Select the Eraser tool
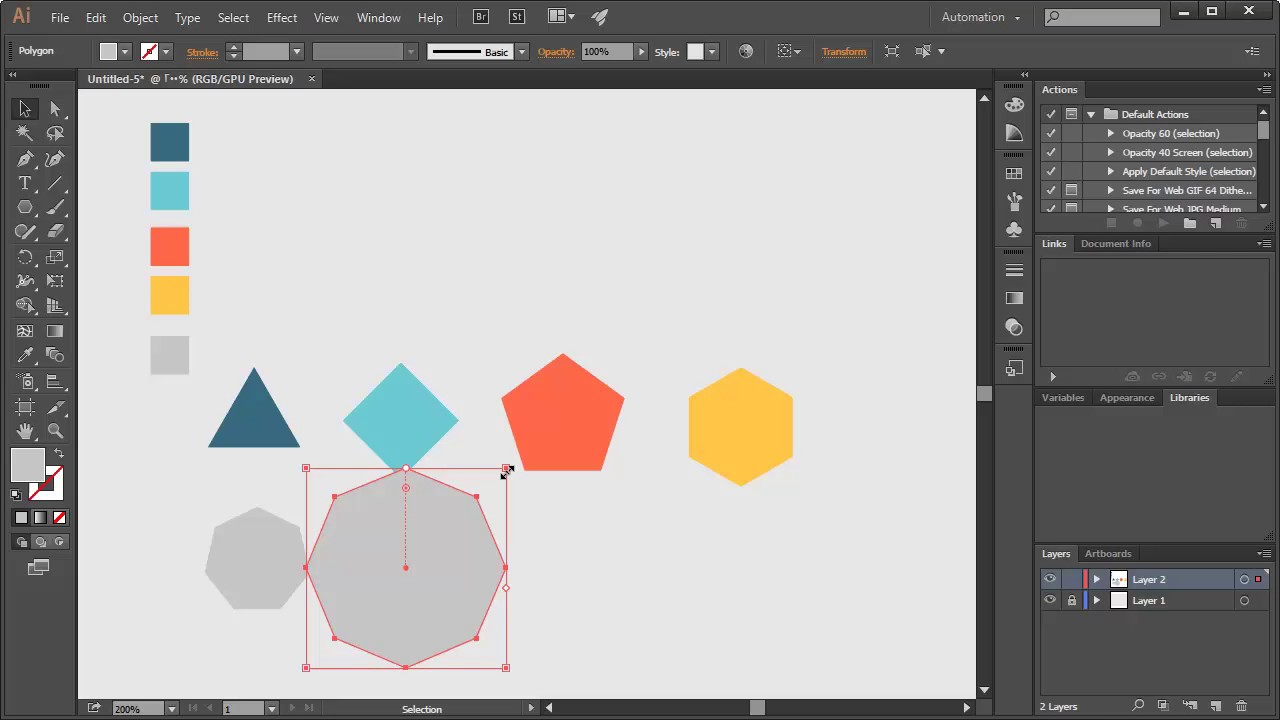This screenshot has height=720, width=1280. pos(55,232)
